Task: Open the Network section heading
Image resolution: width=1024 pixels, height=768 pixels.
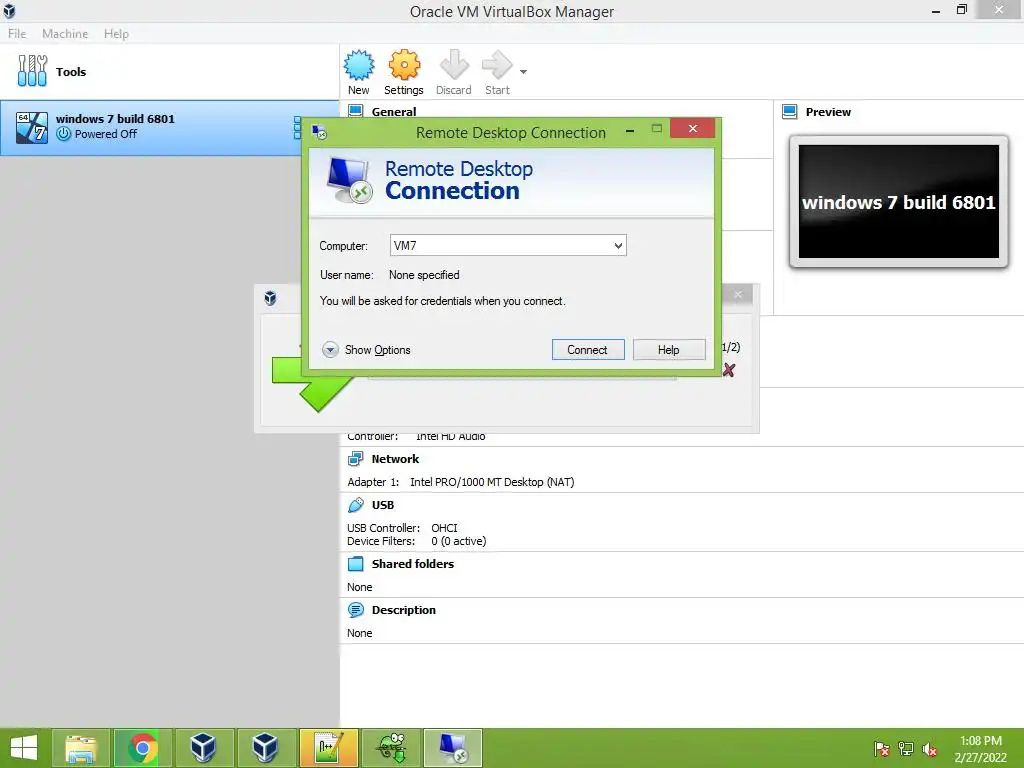Action: click(395, 459)
